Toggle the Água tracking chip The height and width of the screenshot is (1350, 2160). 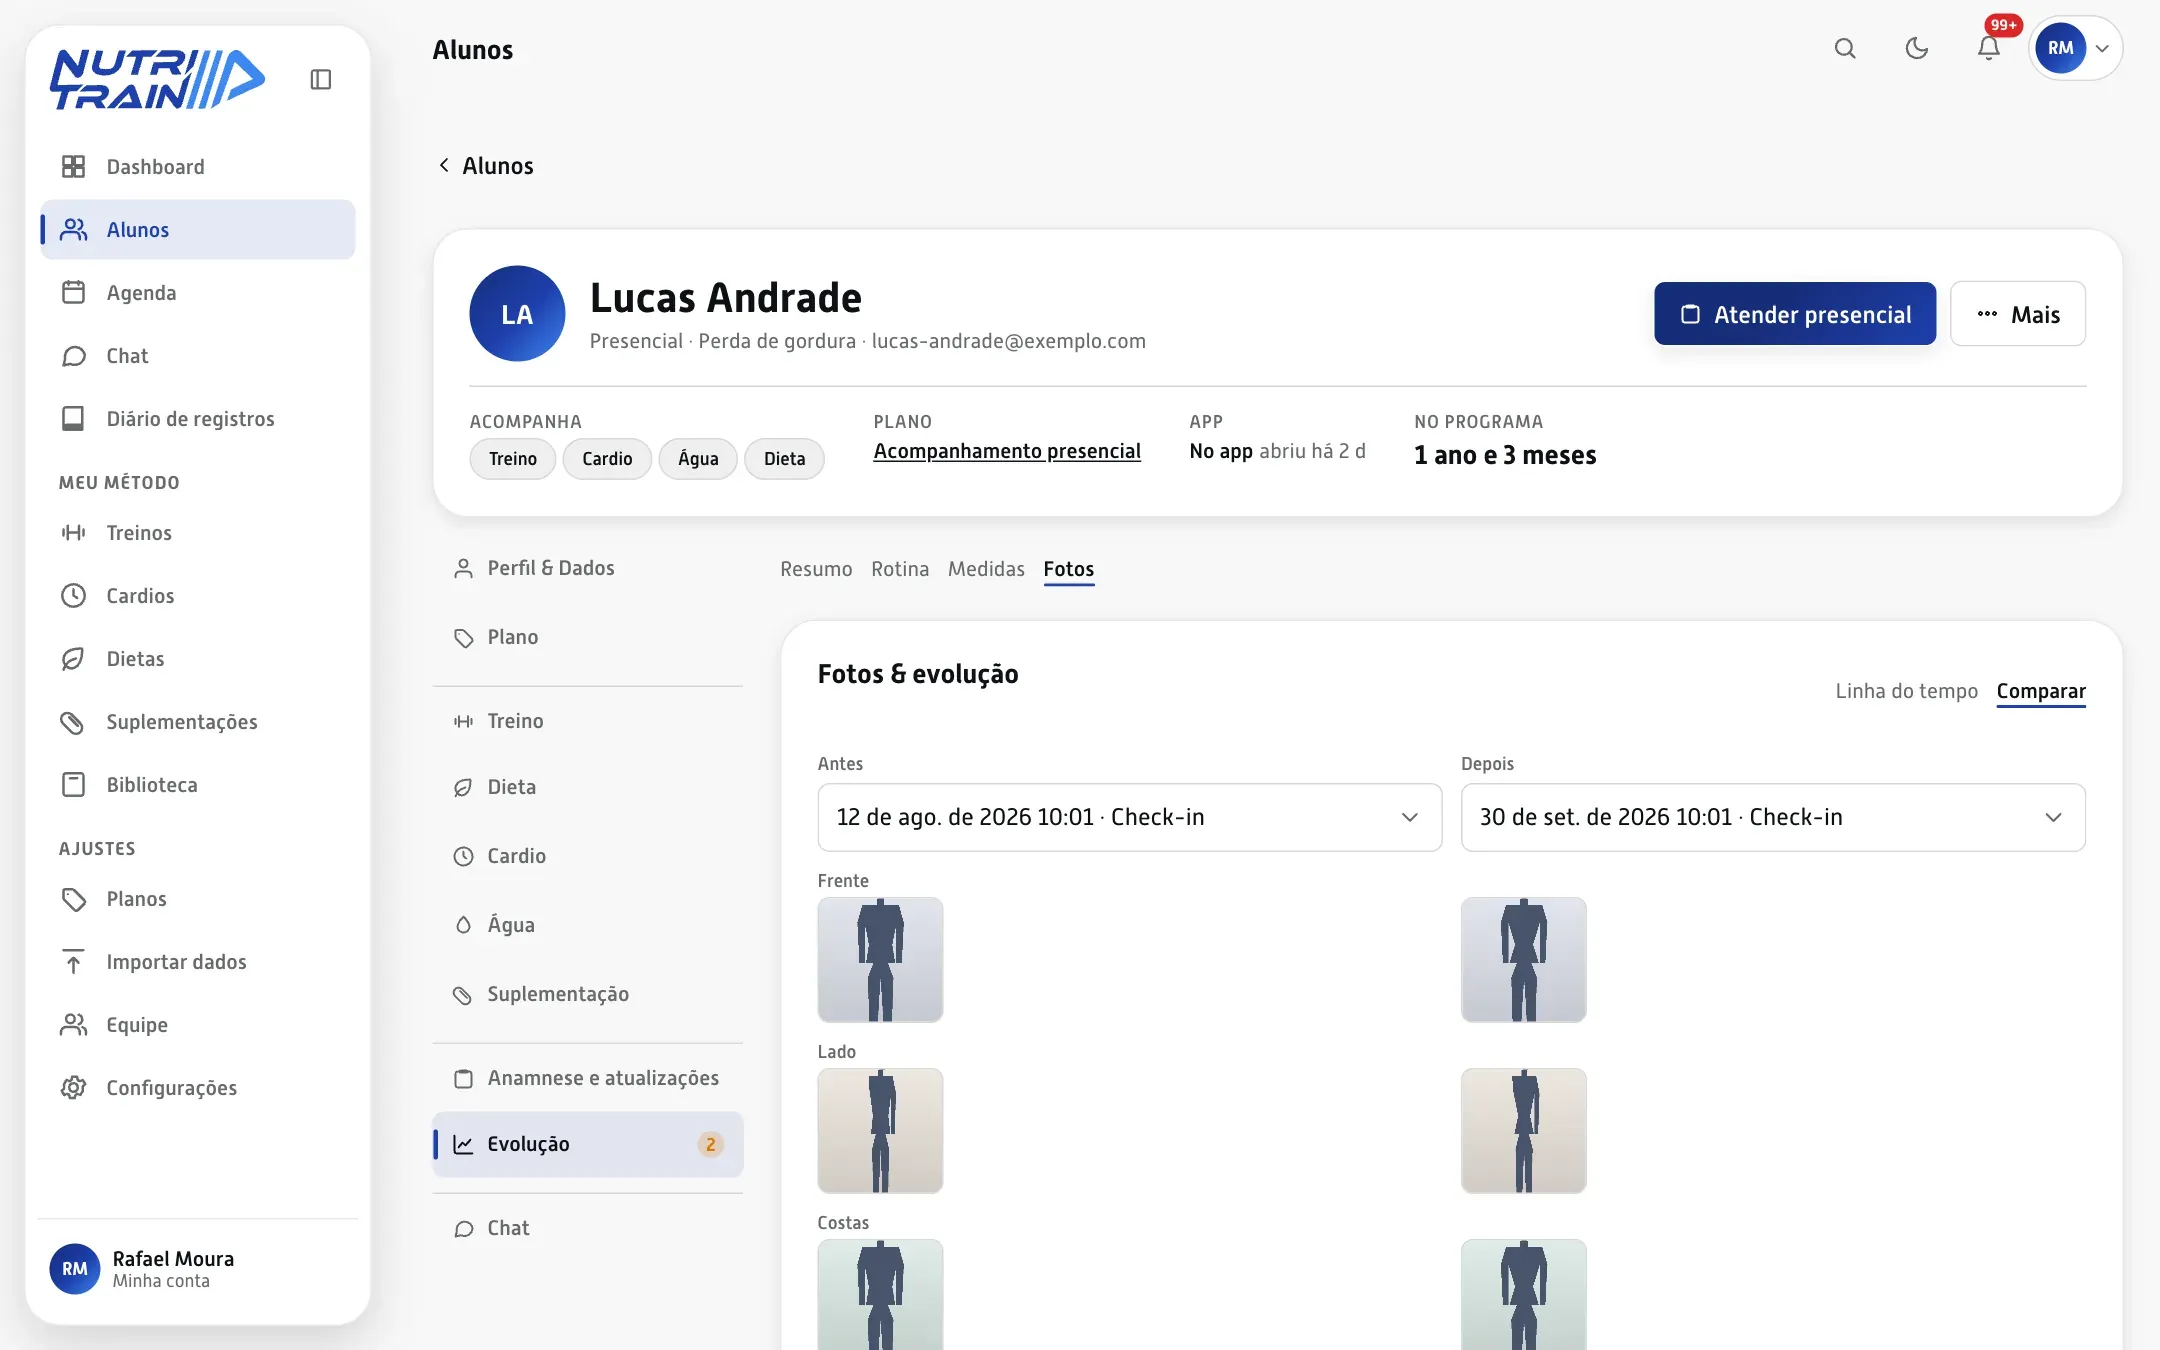(698, 458)
